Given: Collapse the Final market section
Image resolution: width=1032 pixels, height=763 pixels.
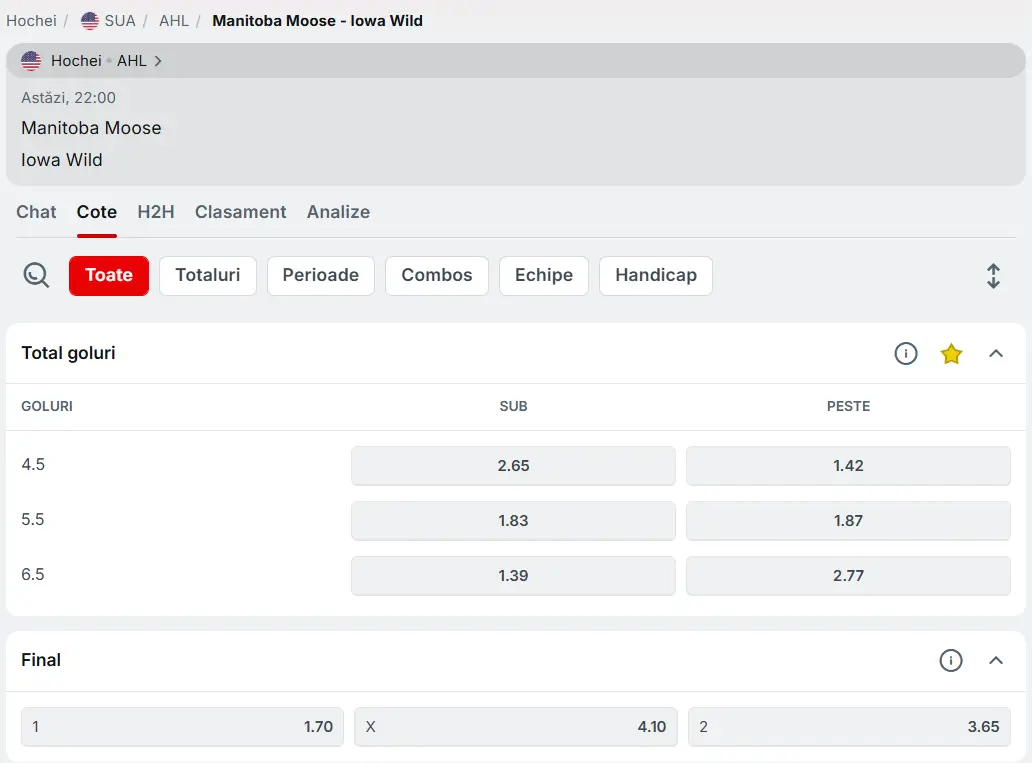Looking at the screenshot, I should point(996,660).
